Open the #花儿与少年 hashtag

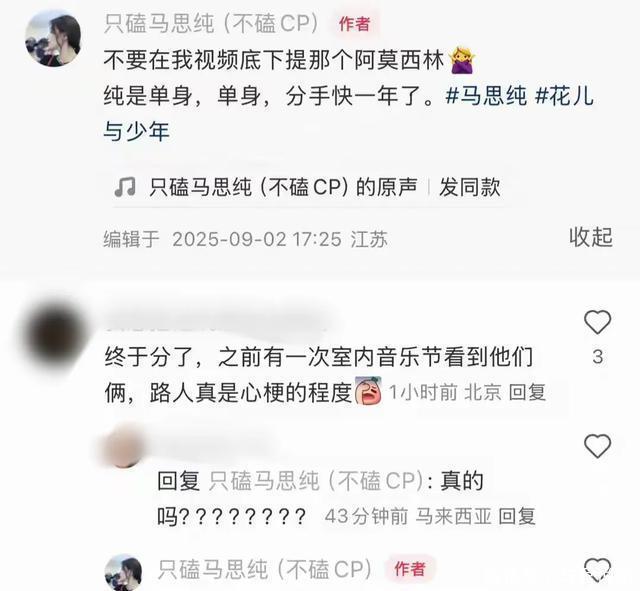(348, 114)
